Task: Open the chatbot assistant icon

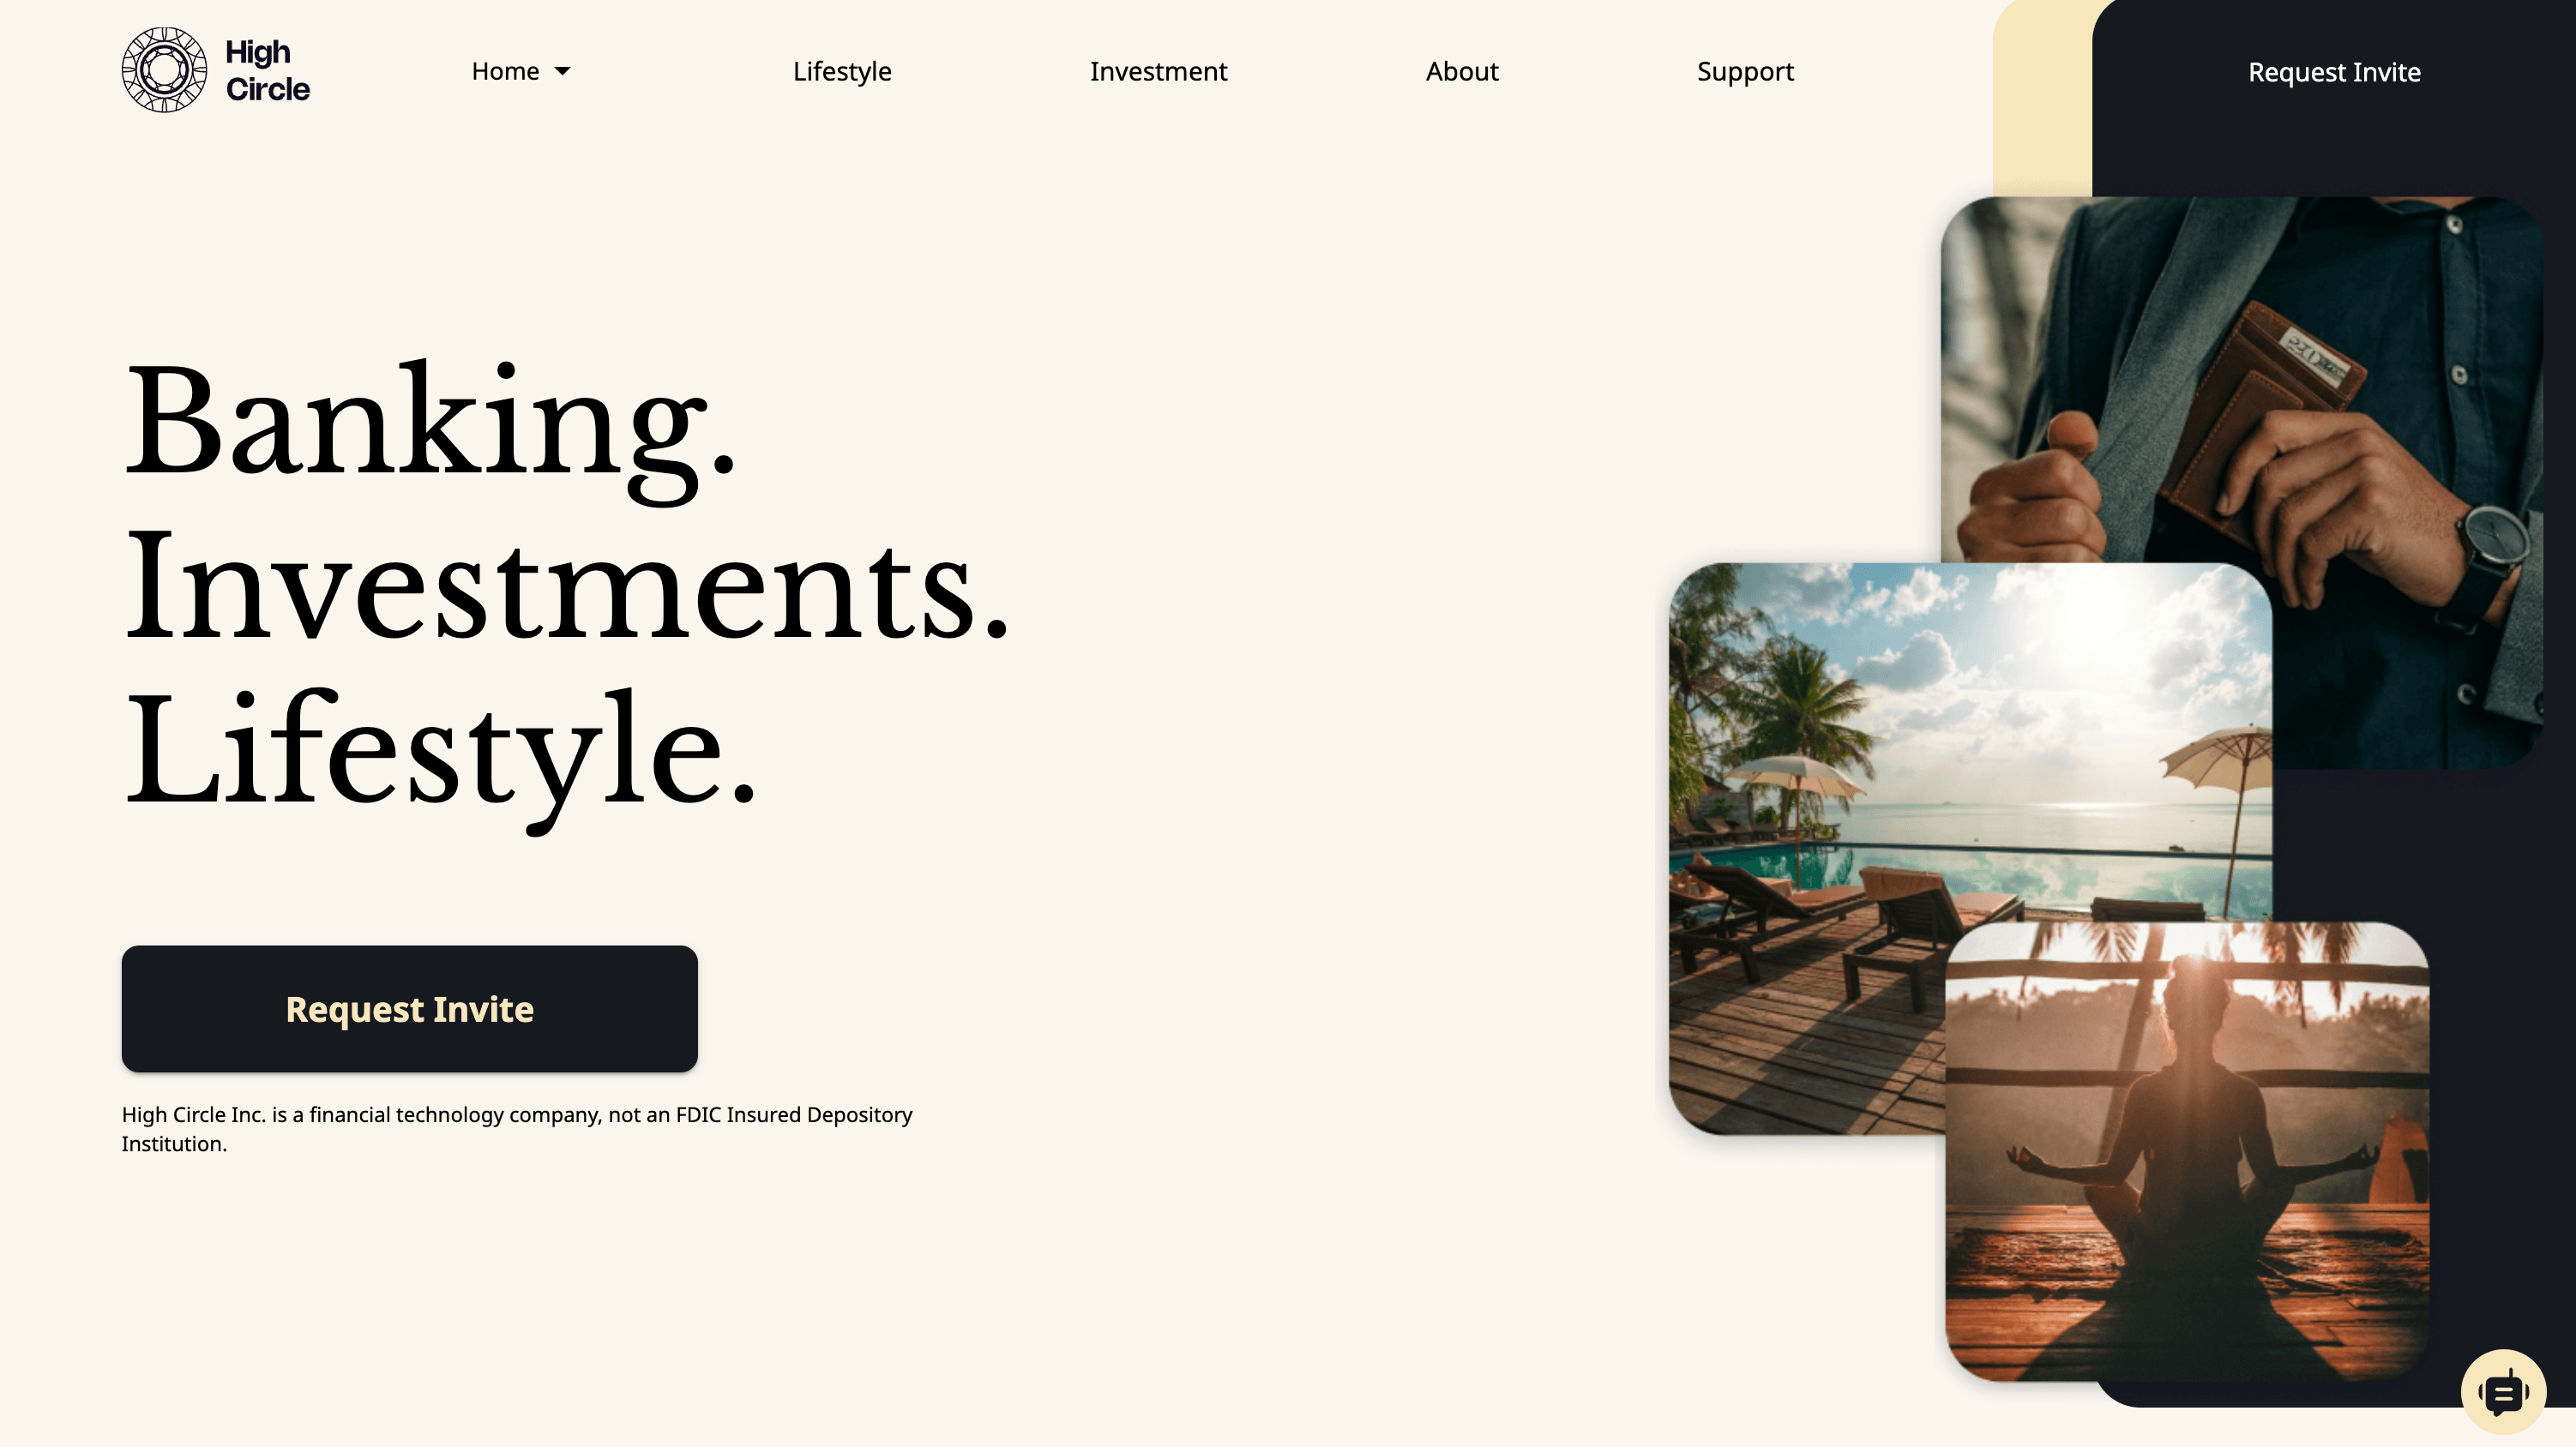Action: pos(2503,1392)
